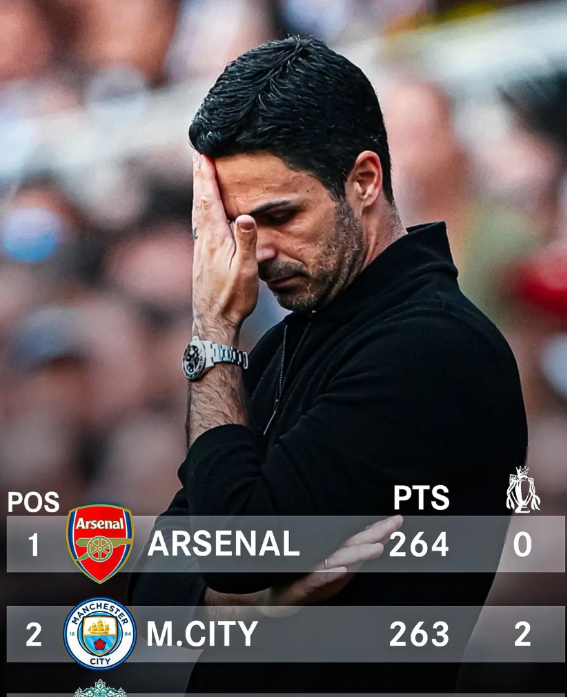Click the man's dark combed hair
The image size is (567, 697).
289,111
